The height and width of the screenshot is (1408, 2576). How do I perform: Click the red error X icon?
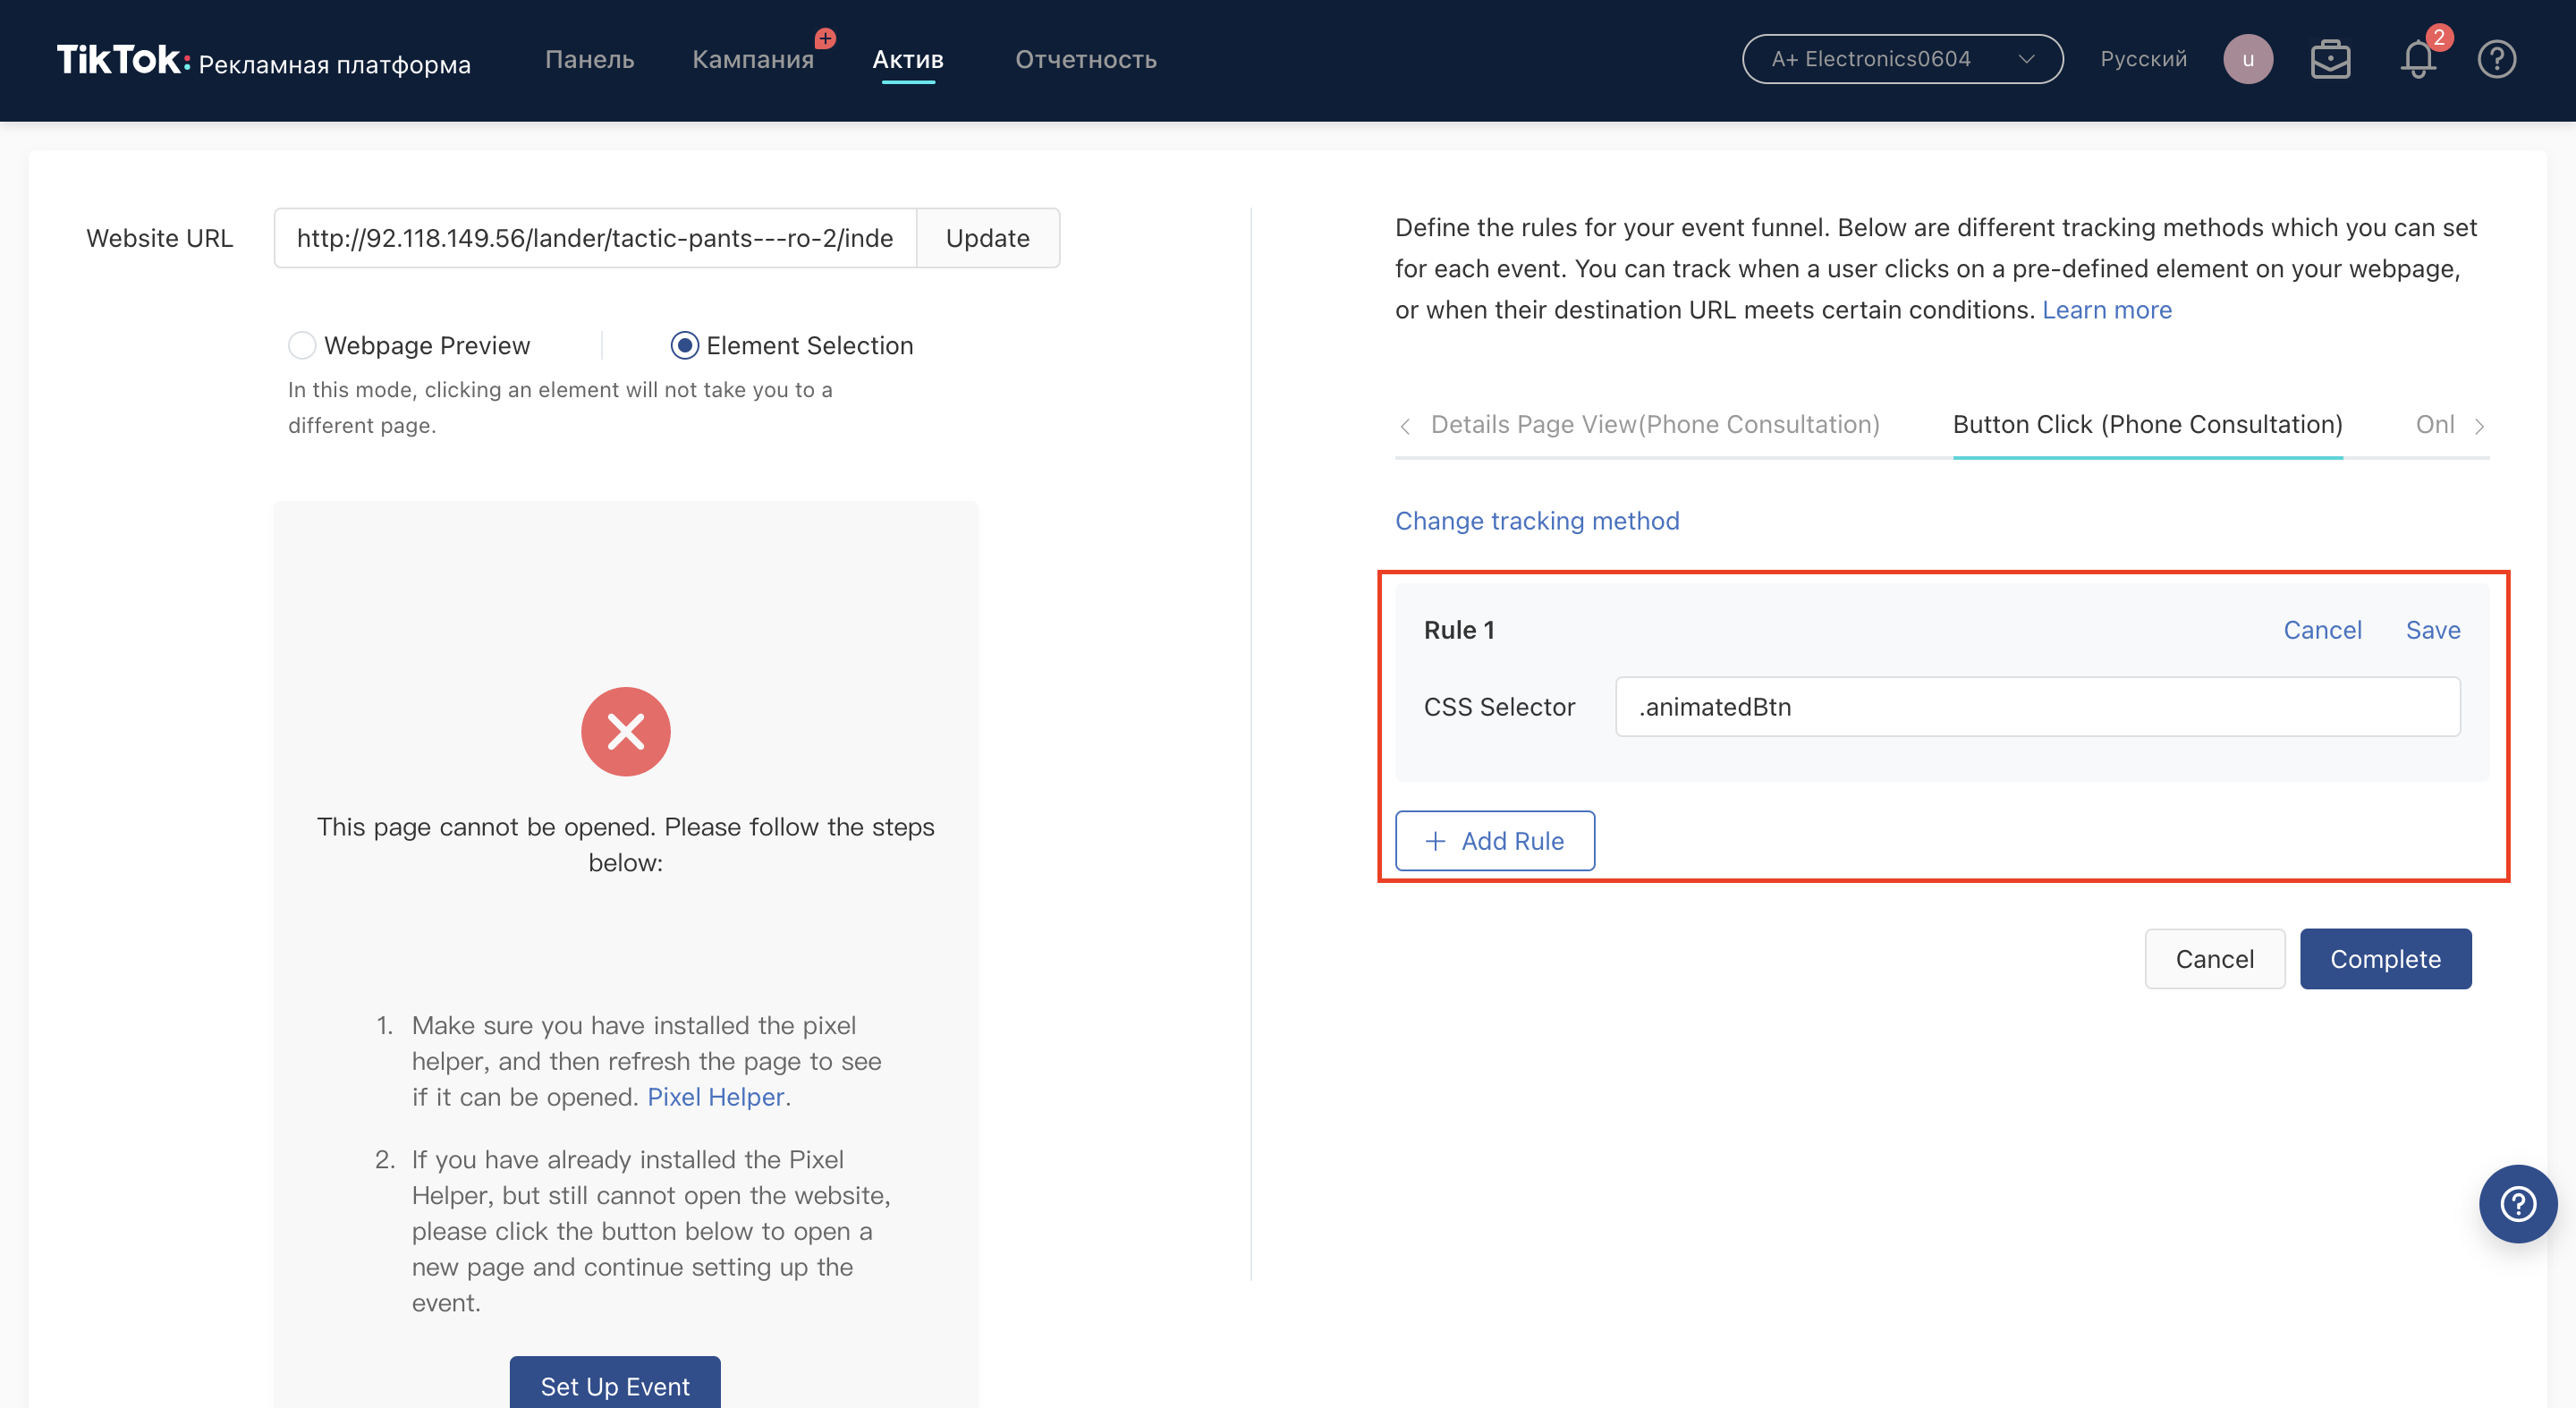pos(625,731)
